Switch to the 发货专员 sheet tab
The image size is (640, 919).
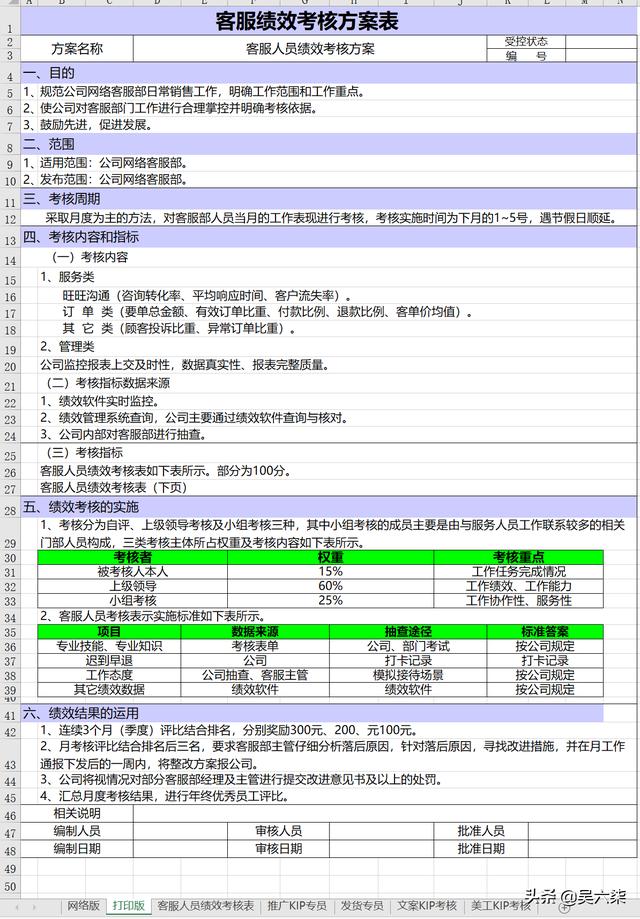click(x=362, y=906)
